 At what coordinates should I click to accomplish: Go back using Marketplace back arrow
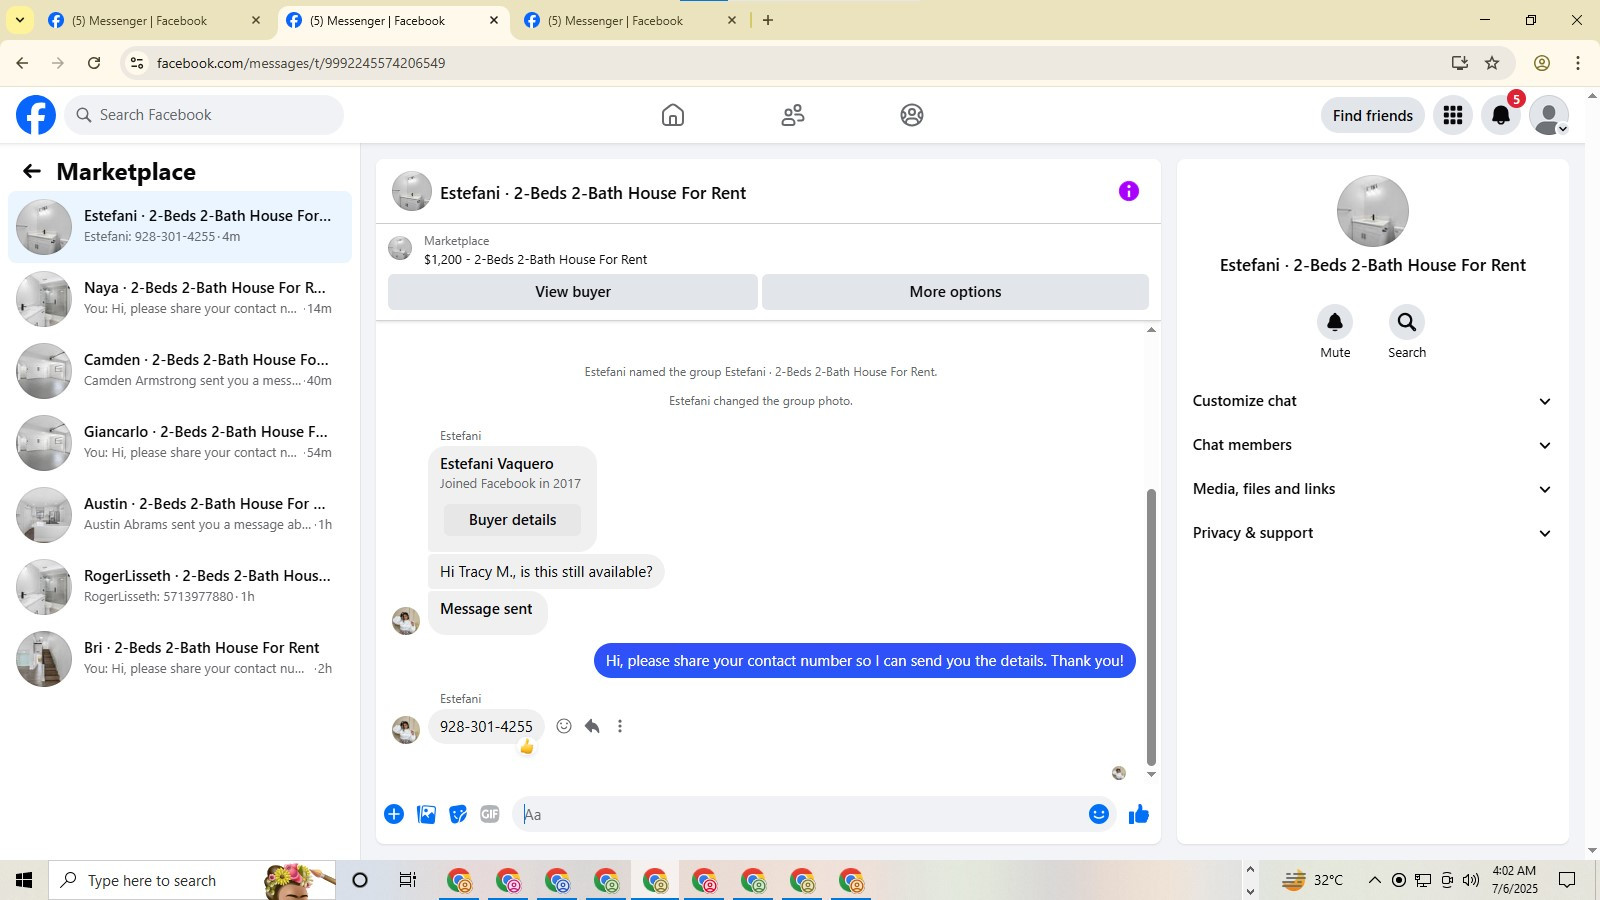pyautogui.click(x=32, y=171)
